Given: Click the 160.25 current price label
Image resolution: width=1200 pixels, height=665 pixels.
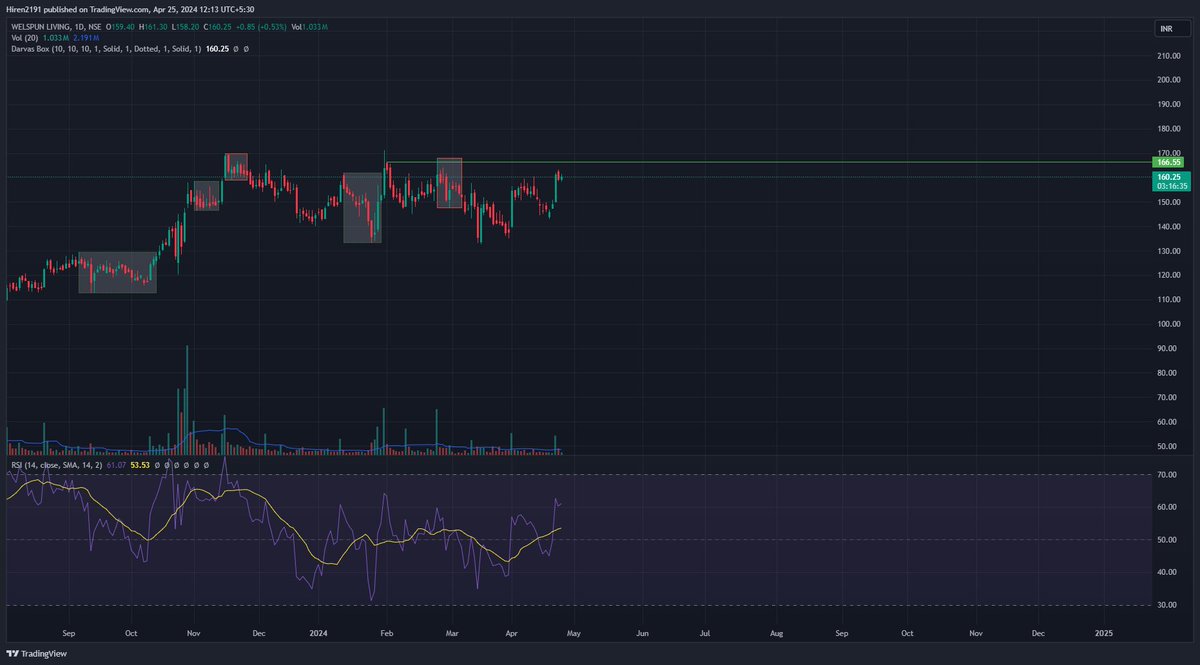Looking at the screenshot, I should pyautogui.click(x=1170, y=175).
